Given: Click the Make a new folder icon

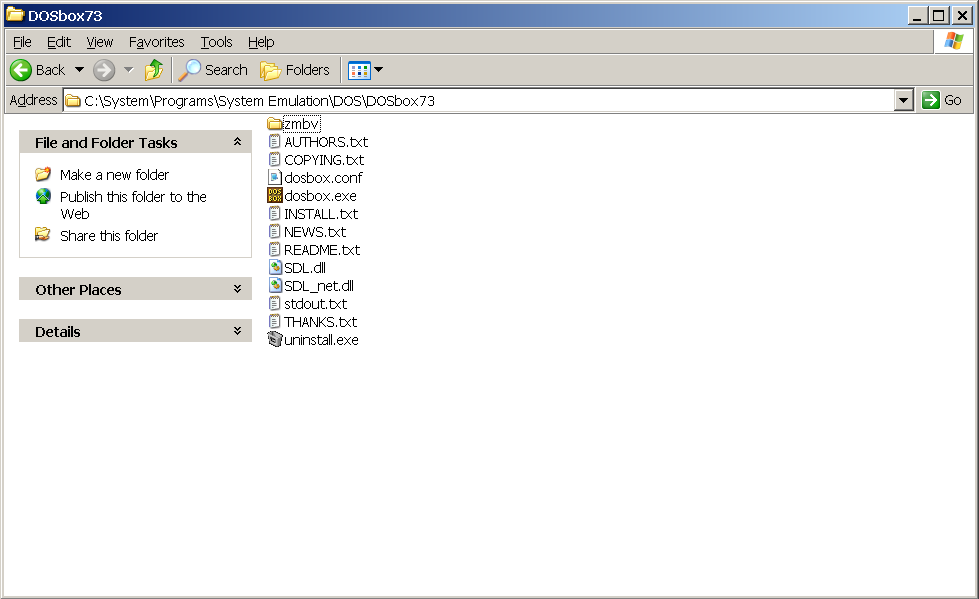Looking at the screenshot, I should coord(42,174).
